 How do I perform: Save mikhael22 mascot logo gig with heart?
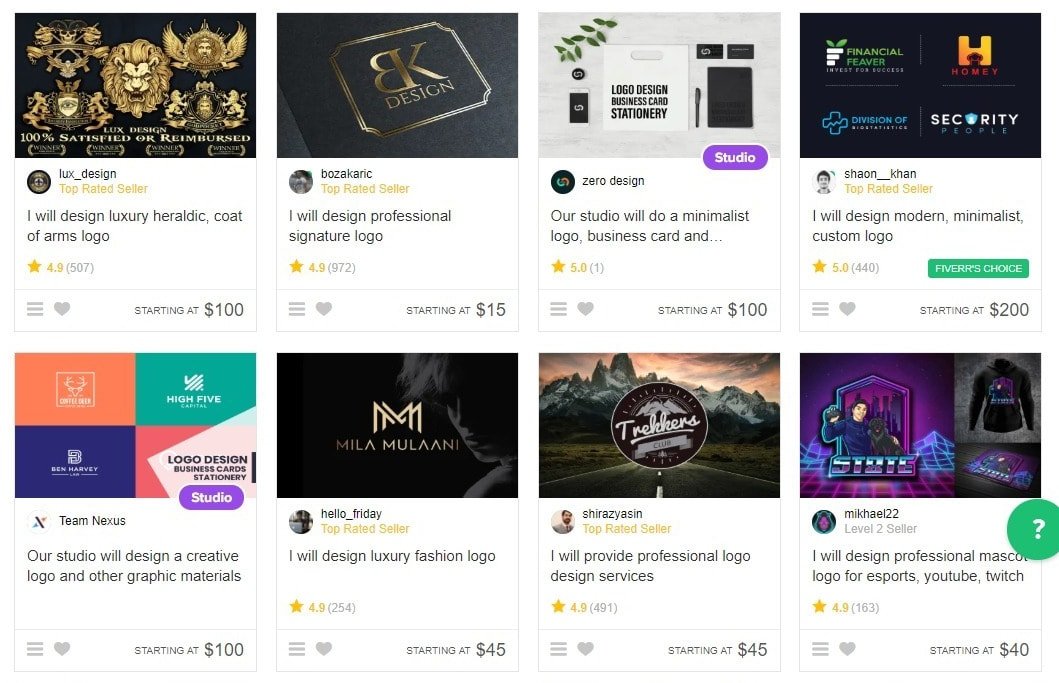coord(848,649)
